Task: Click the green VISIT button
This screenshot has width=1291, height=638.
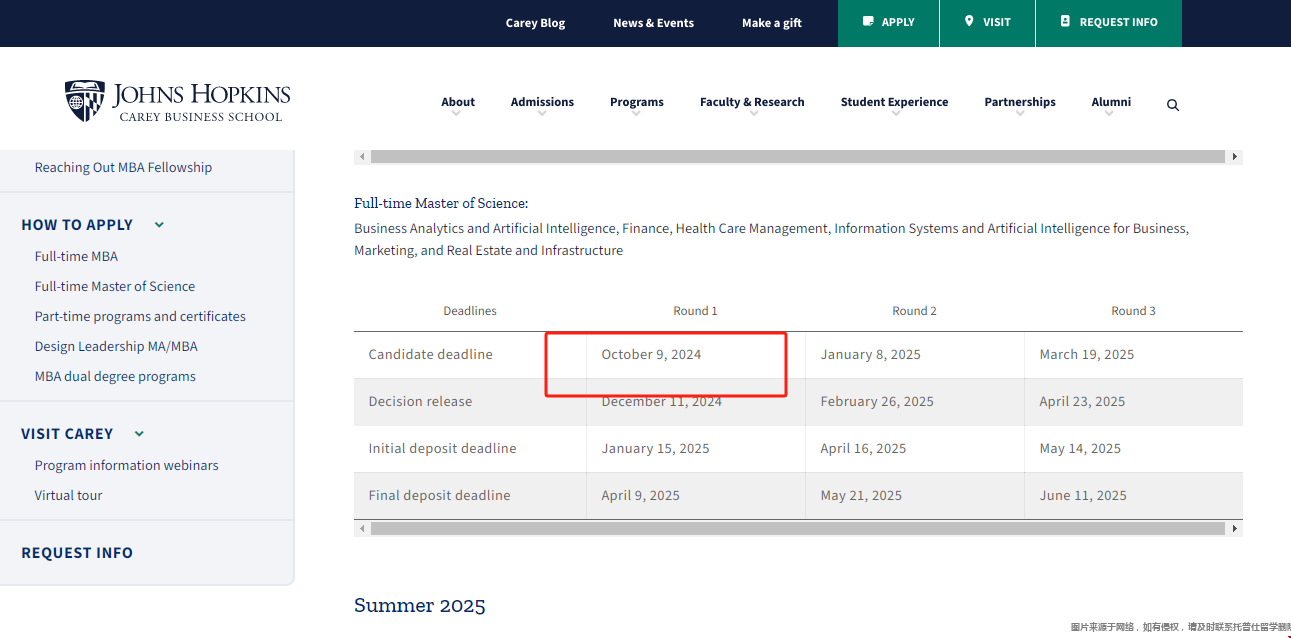Action: pos(987,23)
